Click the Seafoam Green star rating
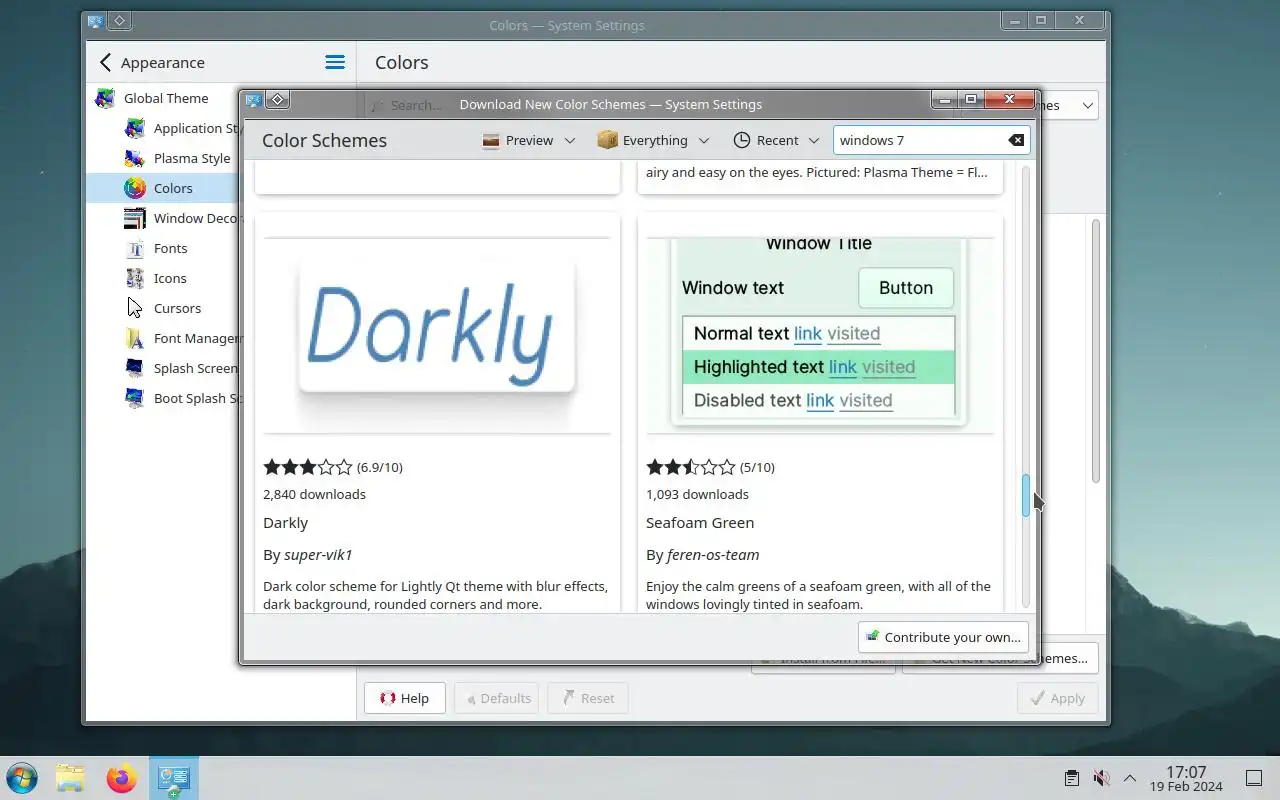Image resolution: width=1280 pixels, height=800 pixels. pos(691,467)
